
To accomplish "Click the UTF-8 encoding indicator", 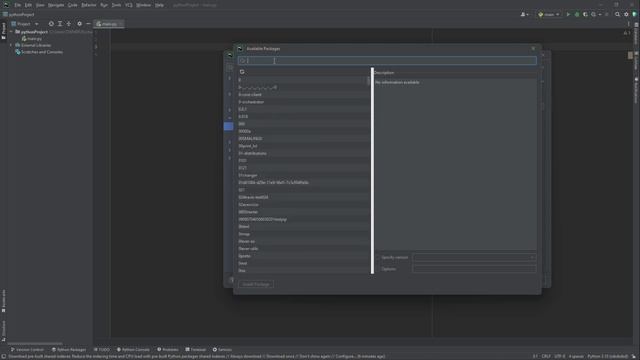I will click(560, 357).
